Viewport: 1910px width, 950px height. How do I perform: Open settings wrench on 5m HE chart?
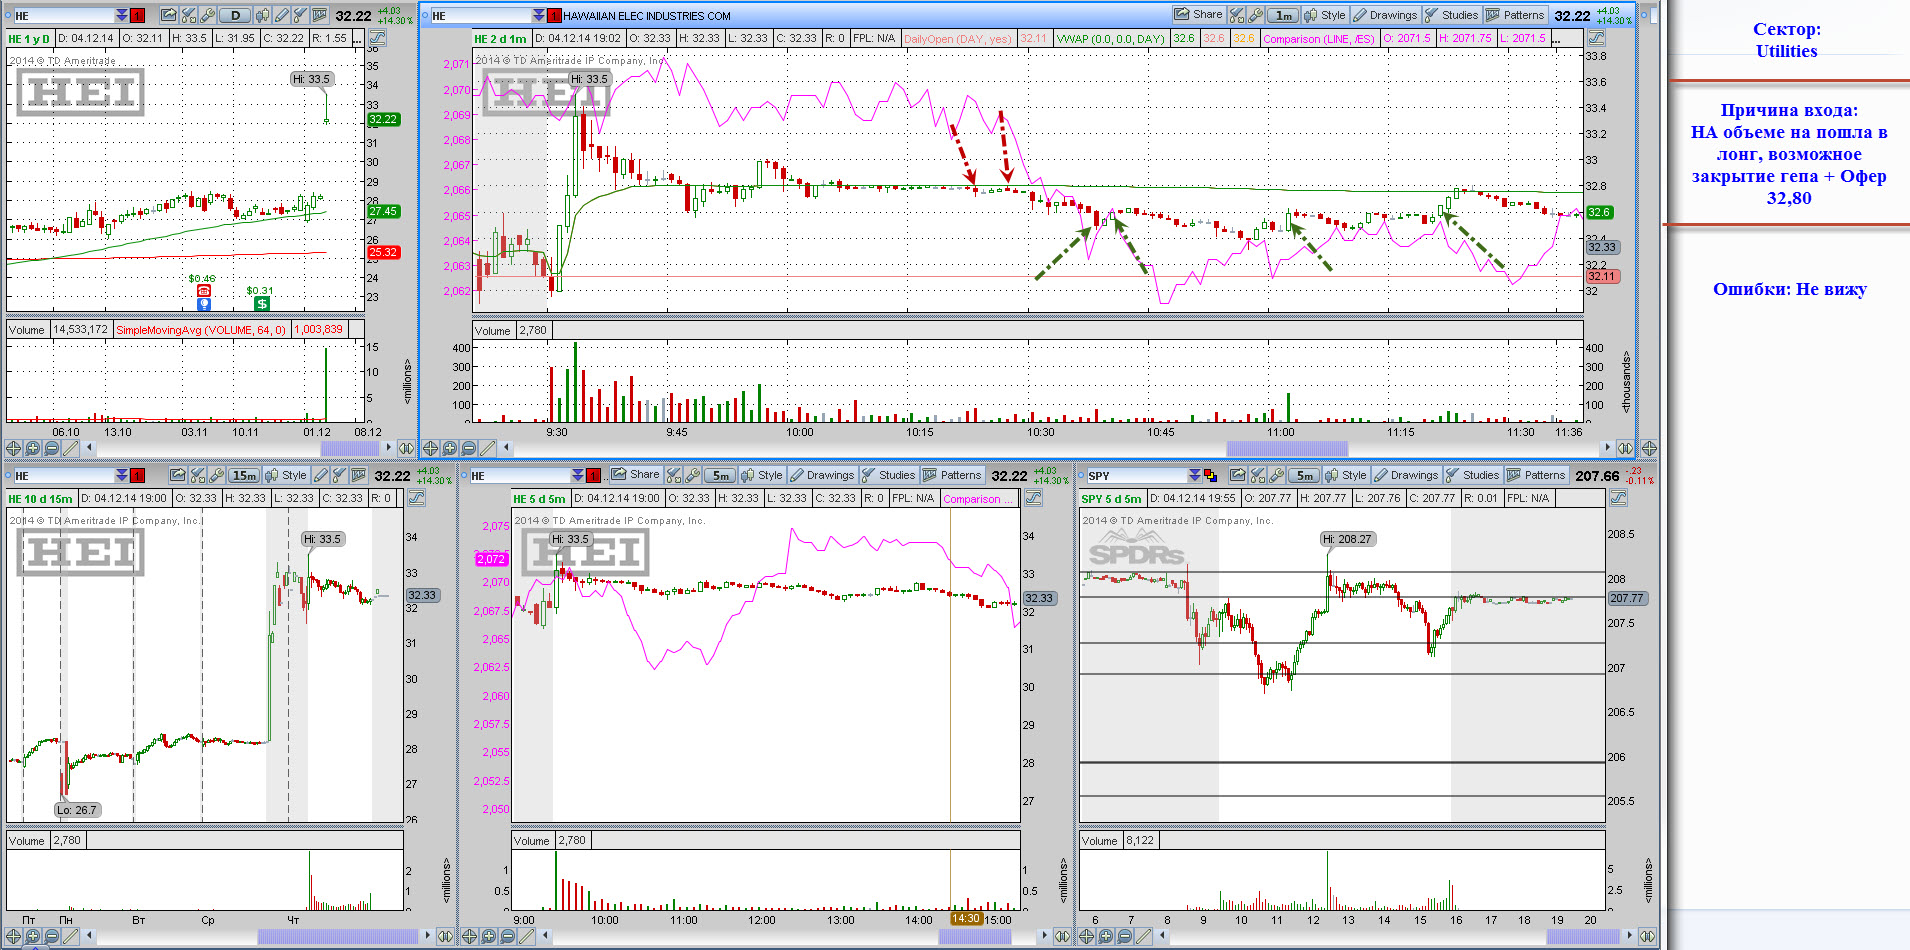pos(693,475)
